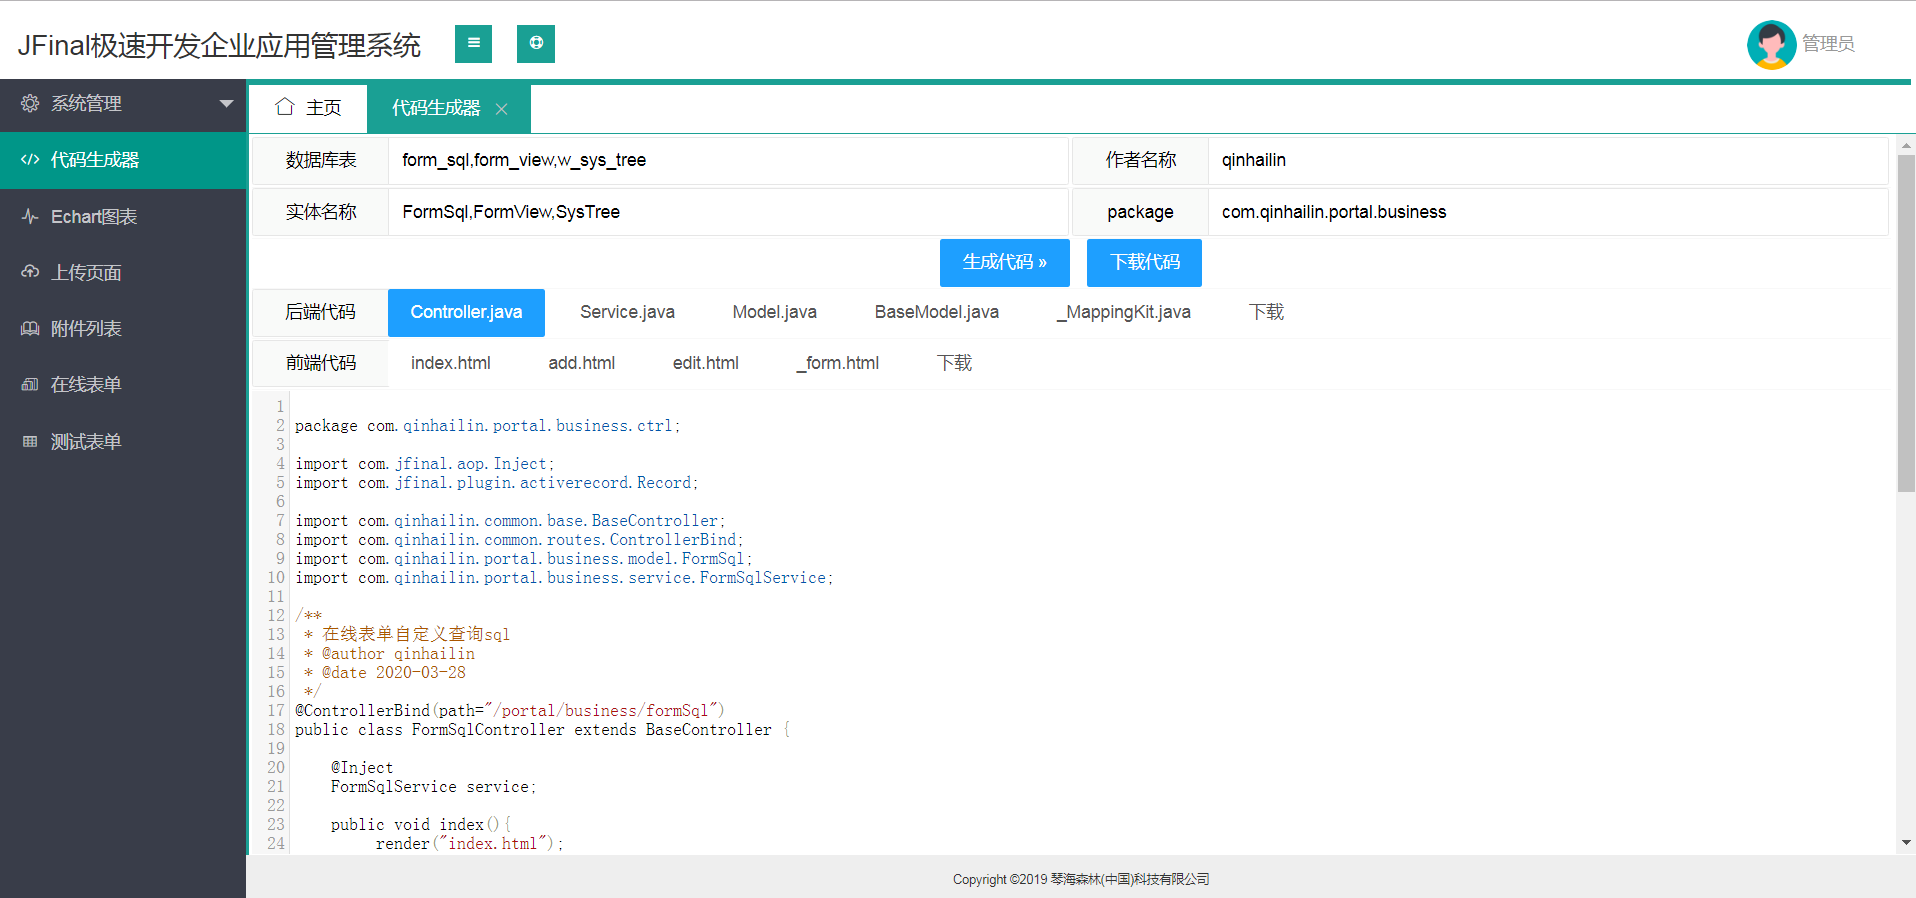Toggle sidebar with the hamburger menu icon

tap(473, 43)
